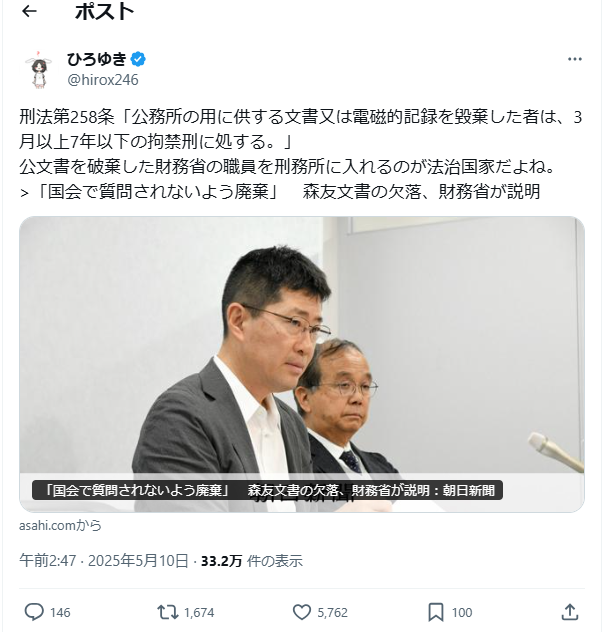The width and height of the screenshot is (605, 632).
Task: Visit the @hirox246 handle
Action: coord(103,80)
